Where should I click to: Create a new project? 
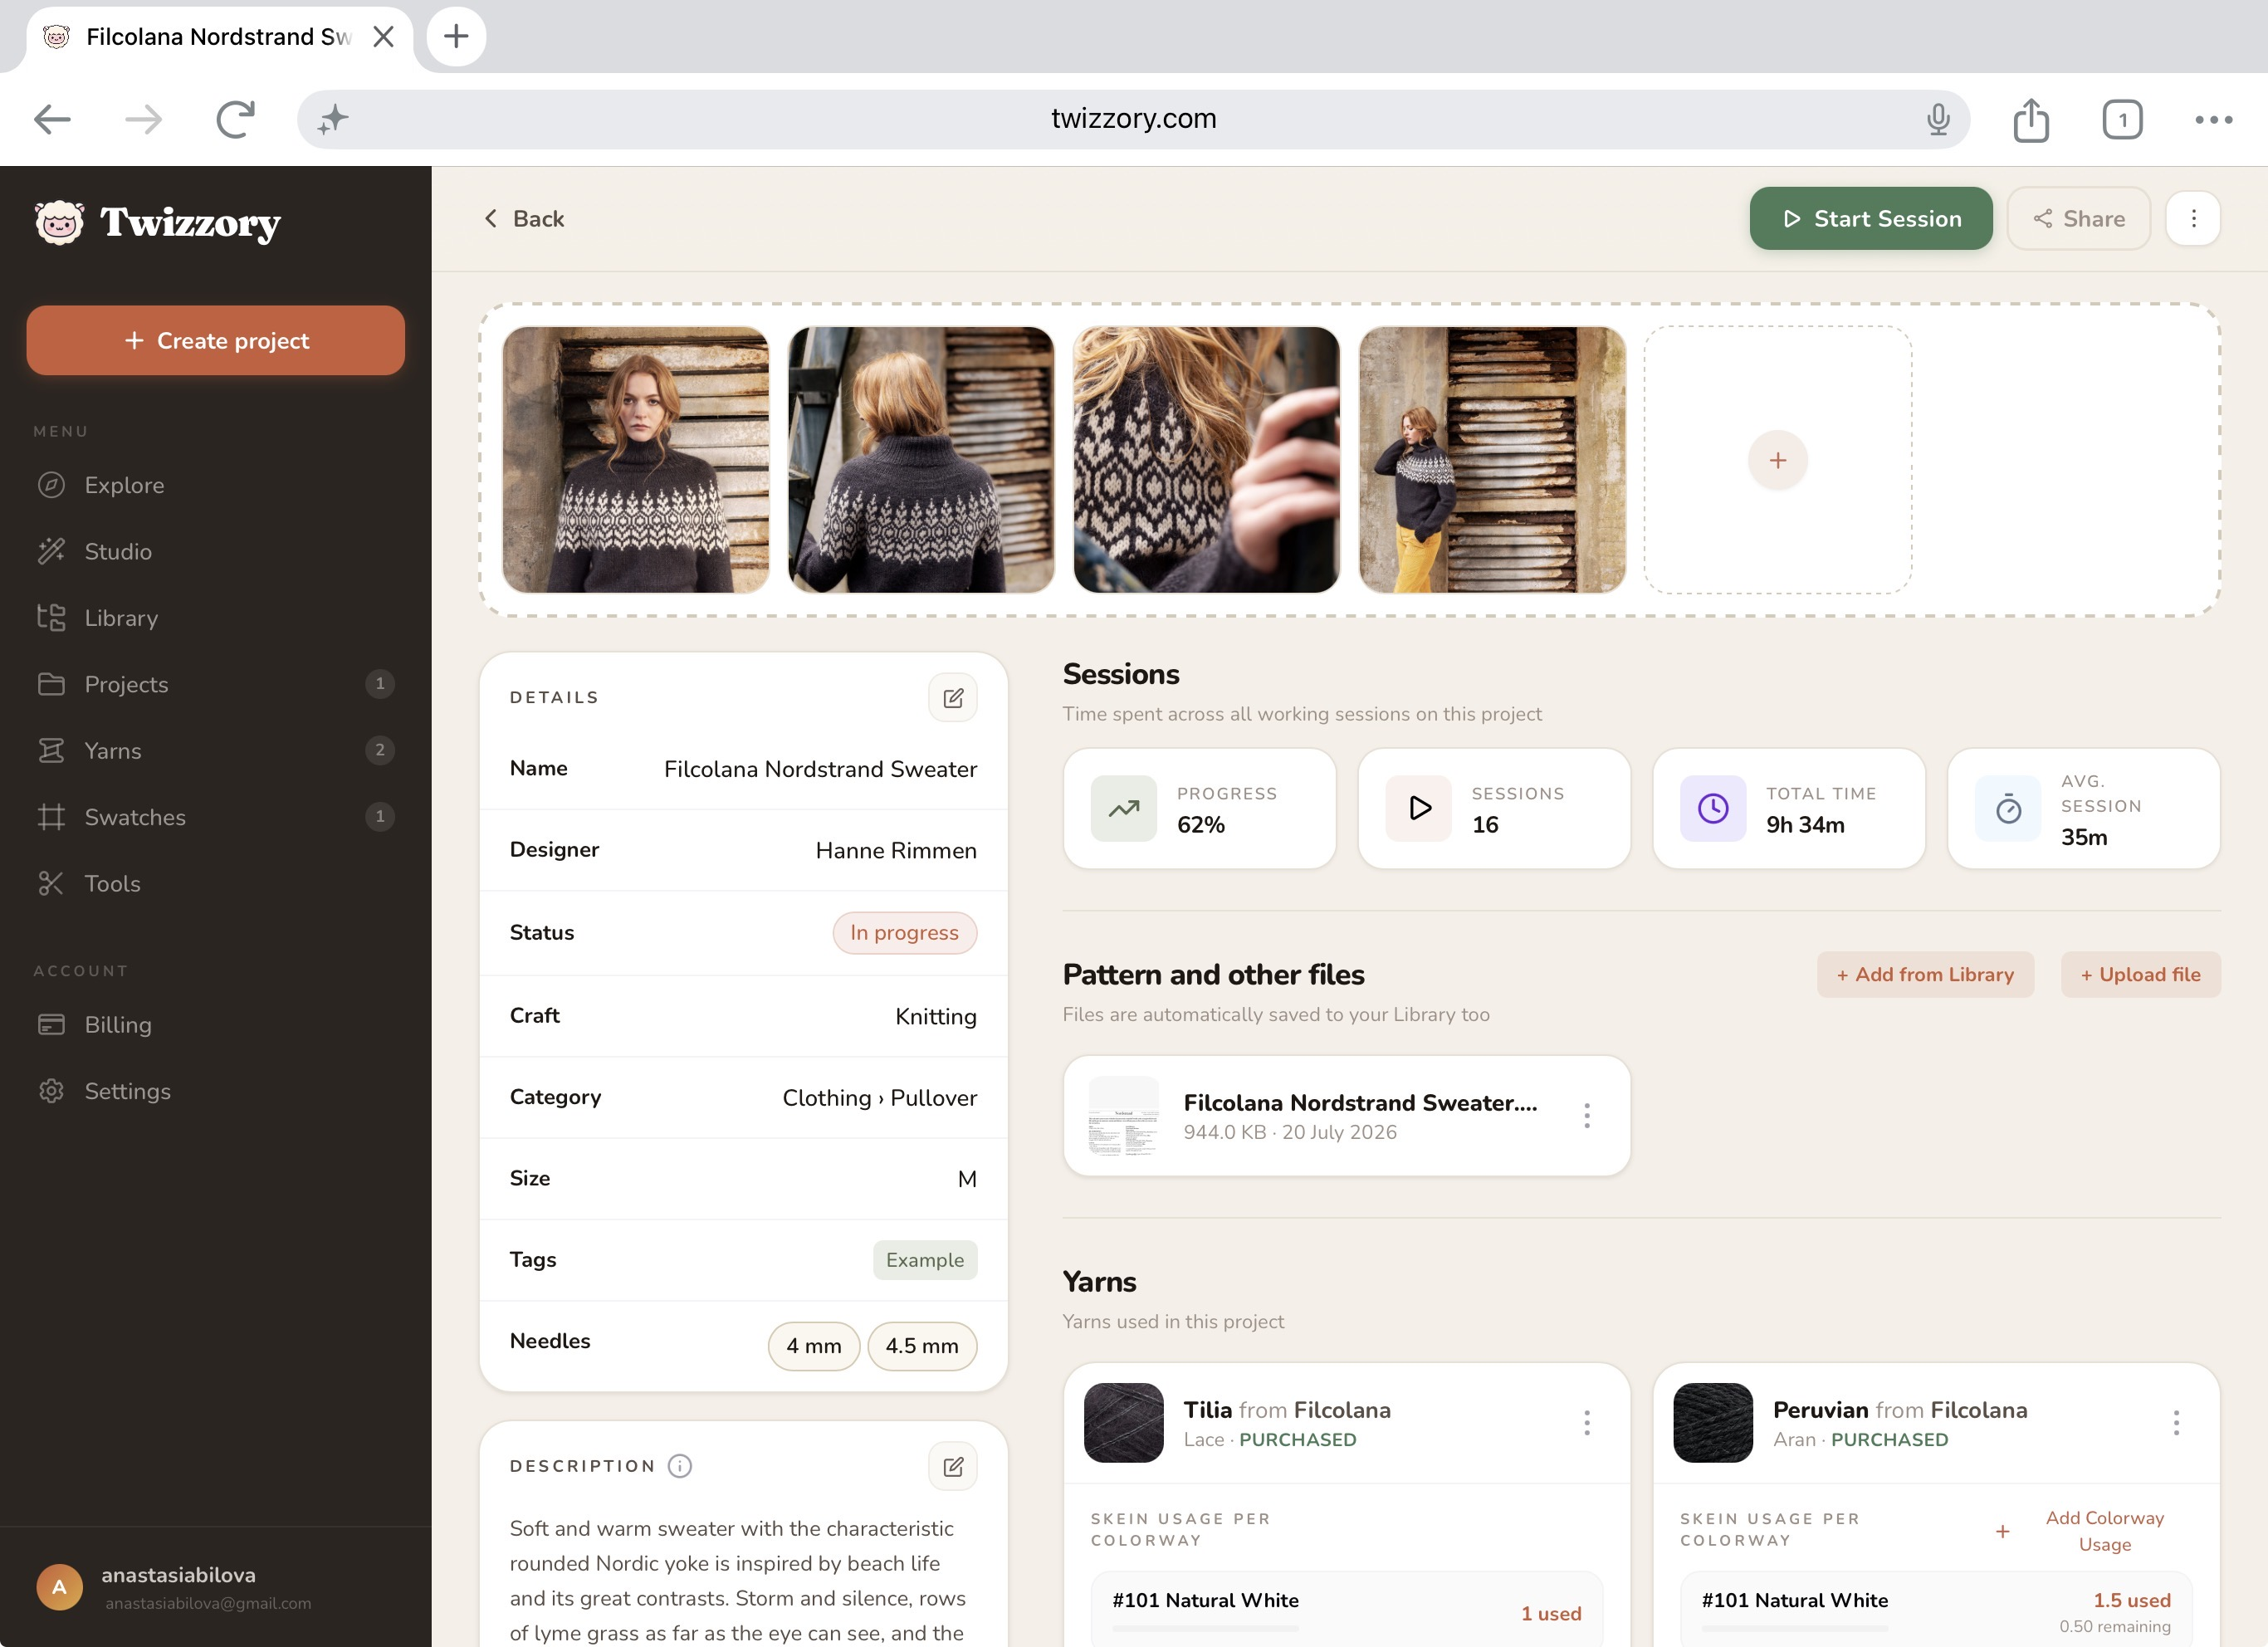pyautogui.click(x=216, y=341)
